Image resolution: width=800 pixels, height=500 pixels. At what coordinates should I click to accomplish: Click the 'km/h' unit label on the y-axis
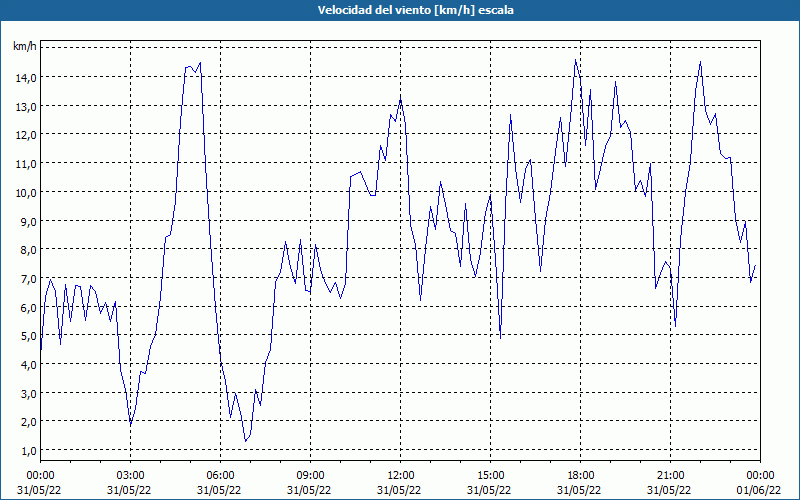point(25,47)
